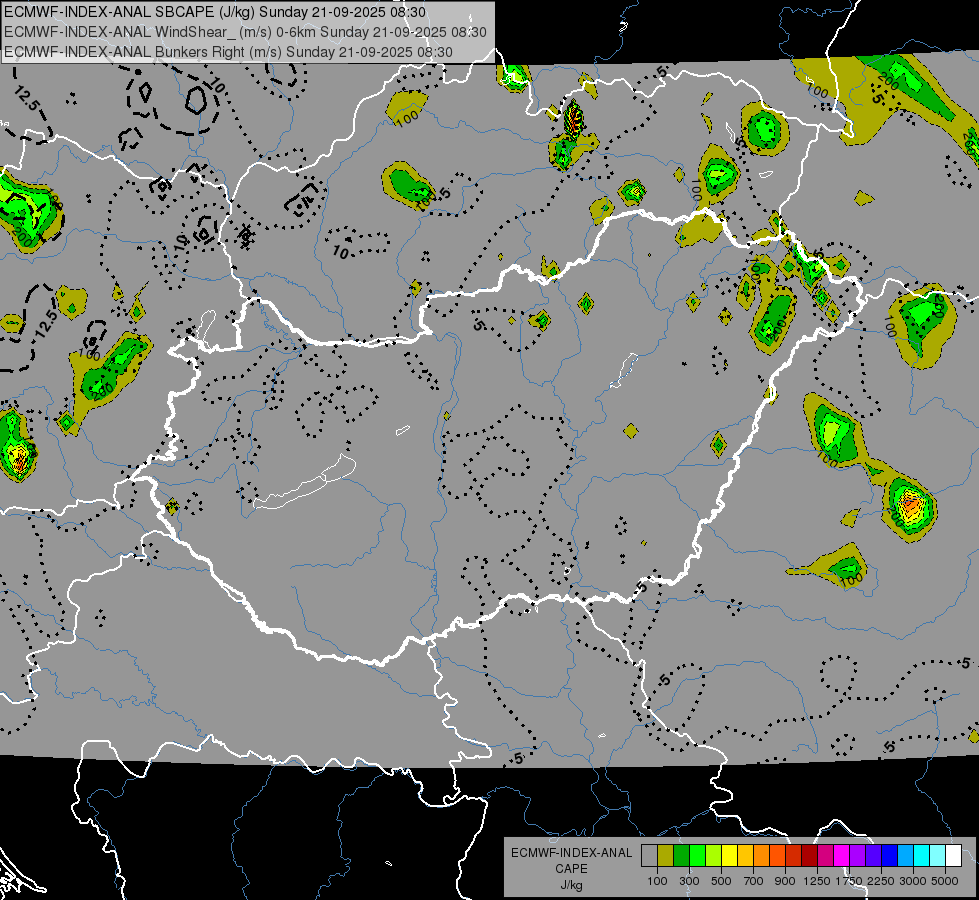Pick the olive swatch in the CAPE legend
This screenshot has width=979, height=900.
tap(665, 856)
